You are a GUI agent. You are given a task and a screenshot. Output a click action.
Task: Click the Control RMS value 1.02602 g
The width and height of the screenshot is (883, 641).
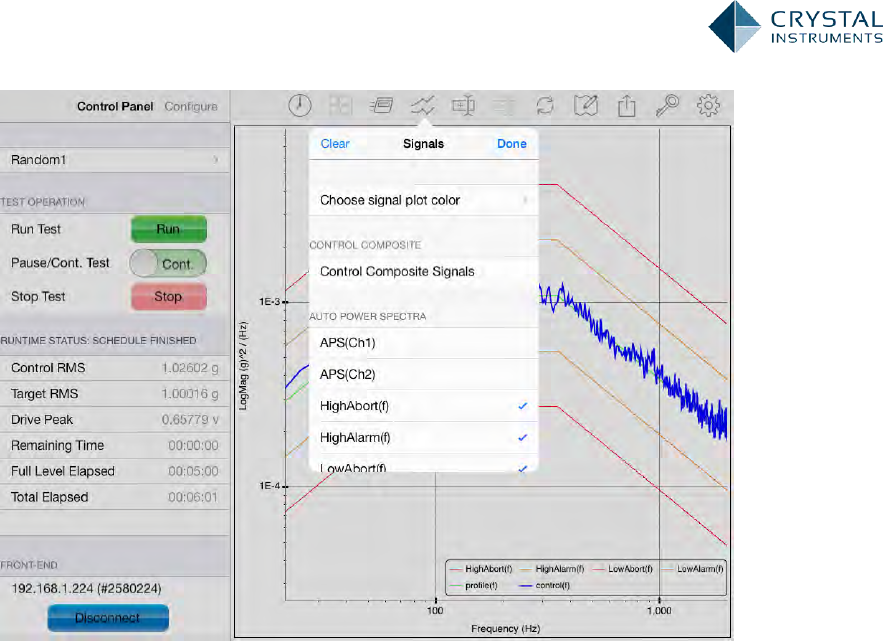[x=190, y=368]
